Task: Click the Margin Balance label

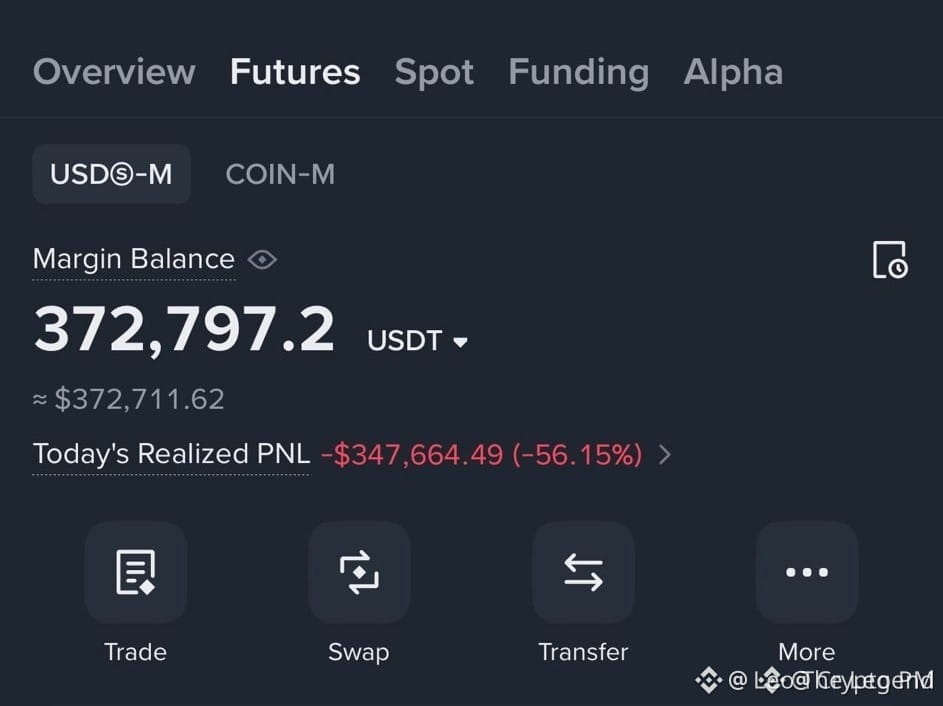Action: click(x=134, y=259)
